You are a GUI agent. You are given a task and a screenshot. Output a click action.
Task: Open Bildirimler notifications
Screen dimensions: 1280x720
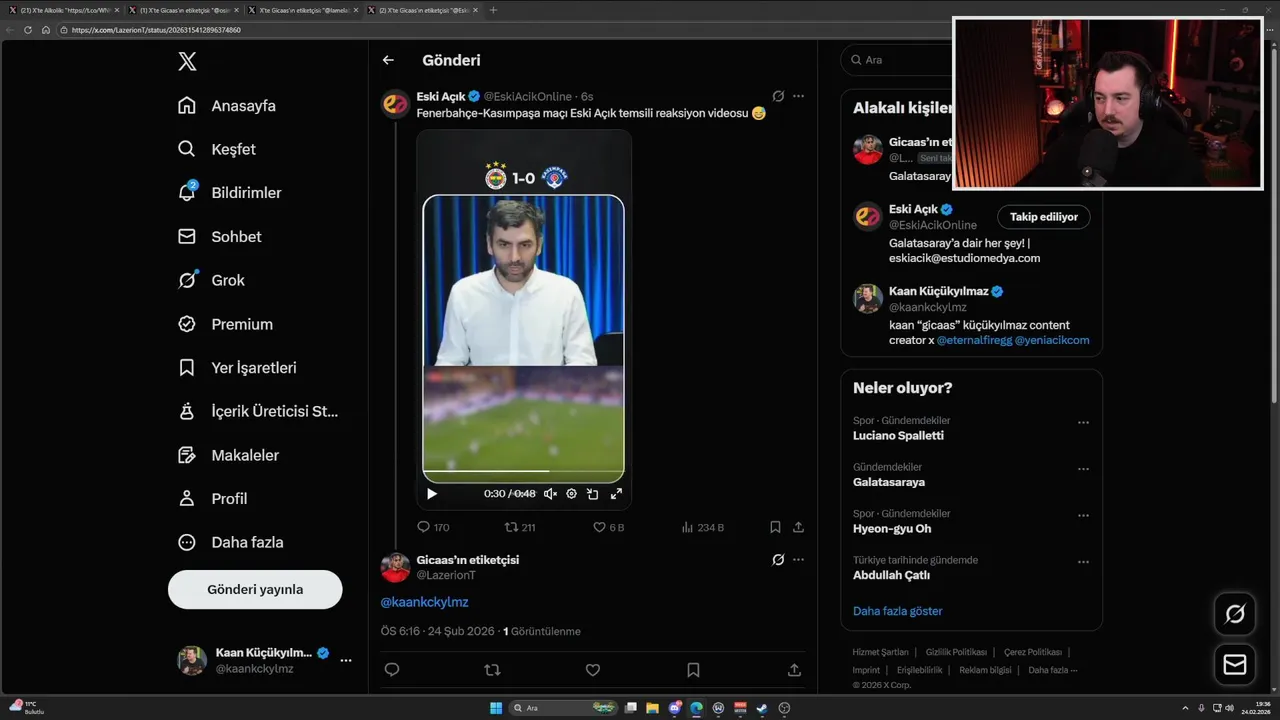231,193
